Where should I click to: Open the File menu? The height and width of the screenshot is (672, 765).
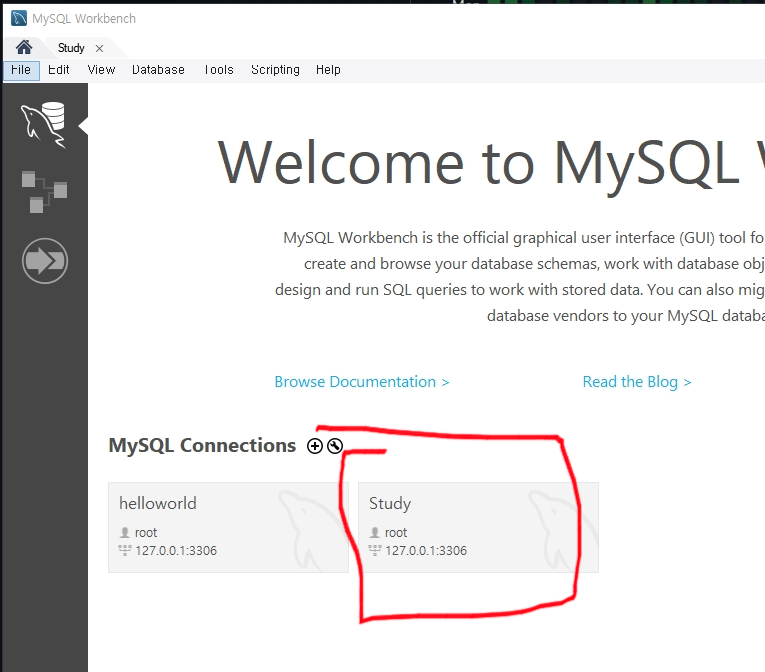point(21,70)
